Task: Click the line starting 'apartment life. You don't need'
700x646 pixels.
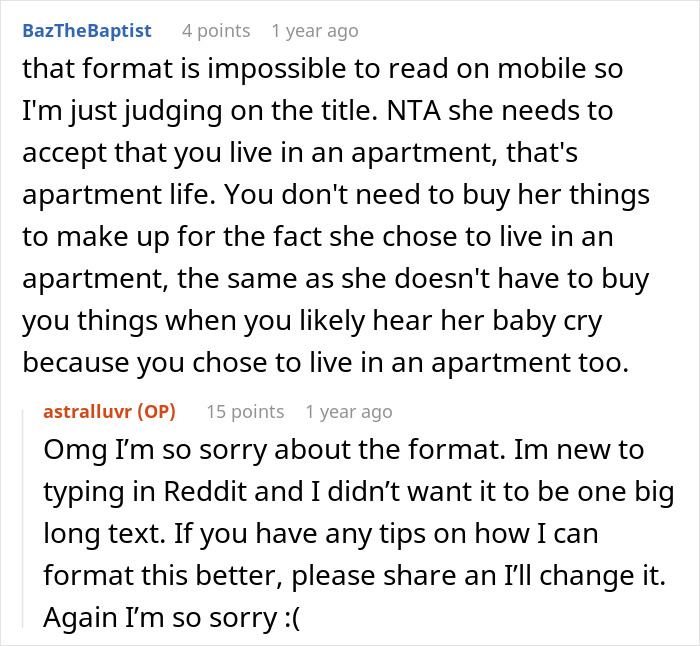Action: (336, 195)
